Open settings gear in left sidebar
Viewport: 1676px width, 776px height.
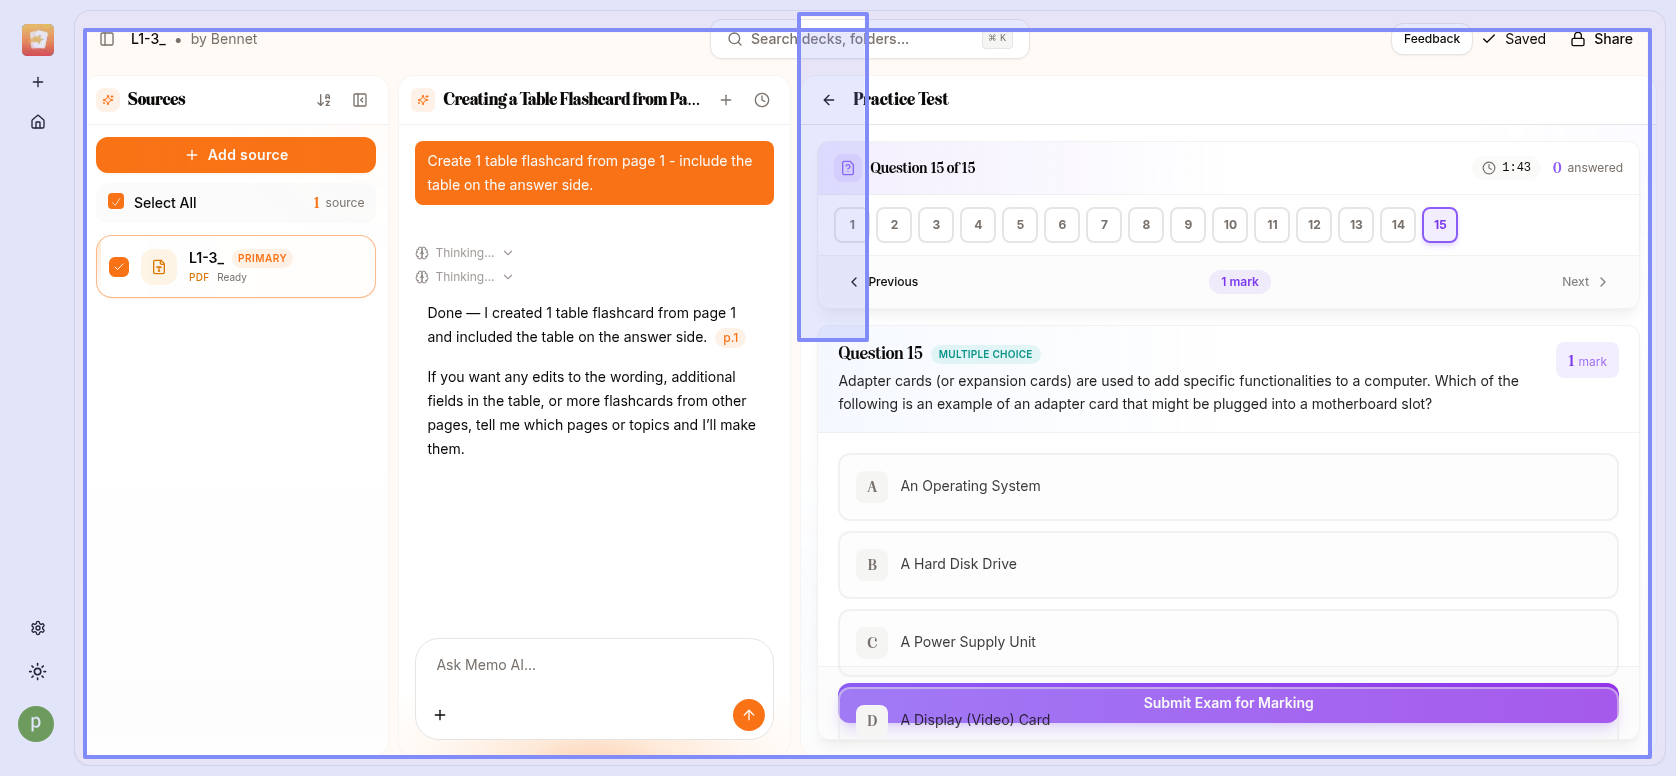click(x=38, y=628)
